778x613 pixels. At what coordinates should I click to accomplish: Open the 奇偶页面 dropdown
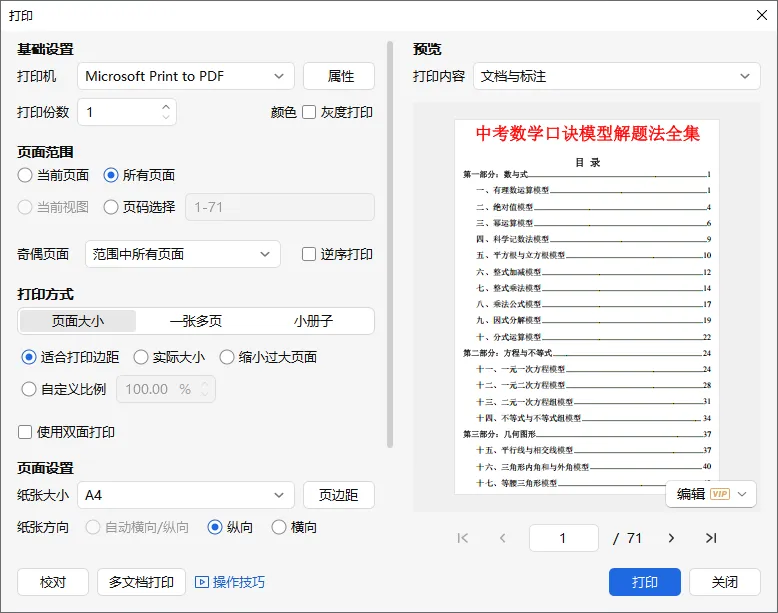click(x=183, y=254)
